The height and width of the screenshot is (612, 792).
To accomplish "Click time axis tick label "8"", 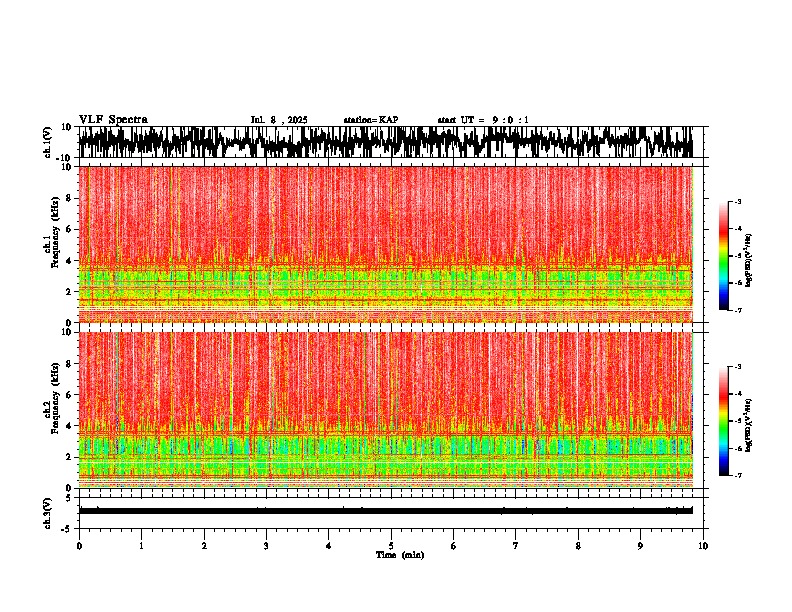I will (x=578, y=546).
